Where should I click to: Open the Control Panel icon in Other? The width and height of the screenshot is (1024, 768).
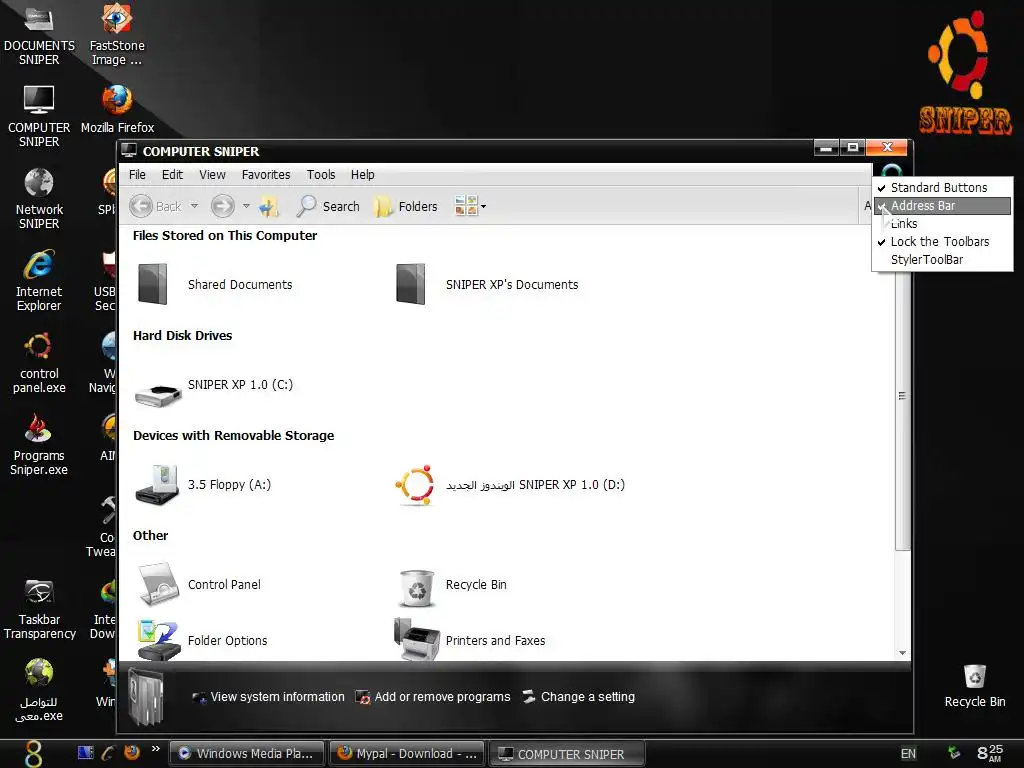tap(157, 584)
